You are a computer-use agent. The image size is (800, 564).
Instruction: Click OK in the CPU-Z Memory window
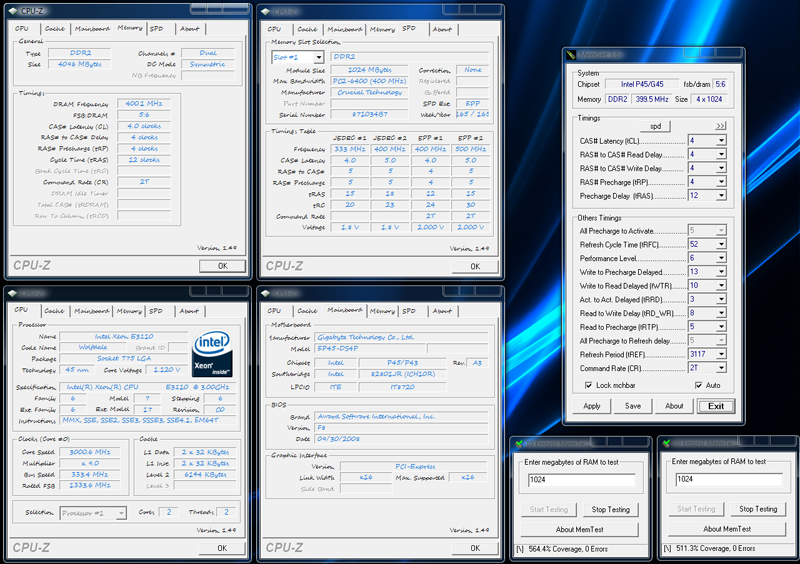tap(222, 266)
